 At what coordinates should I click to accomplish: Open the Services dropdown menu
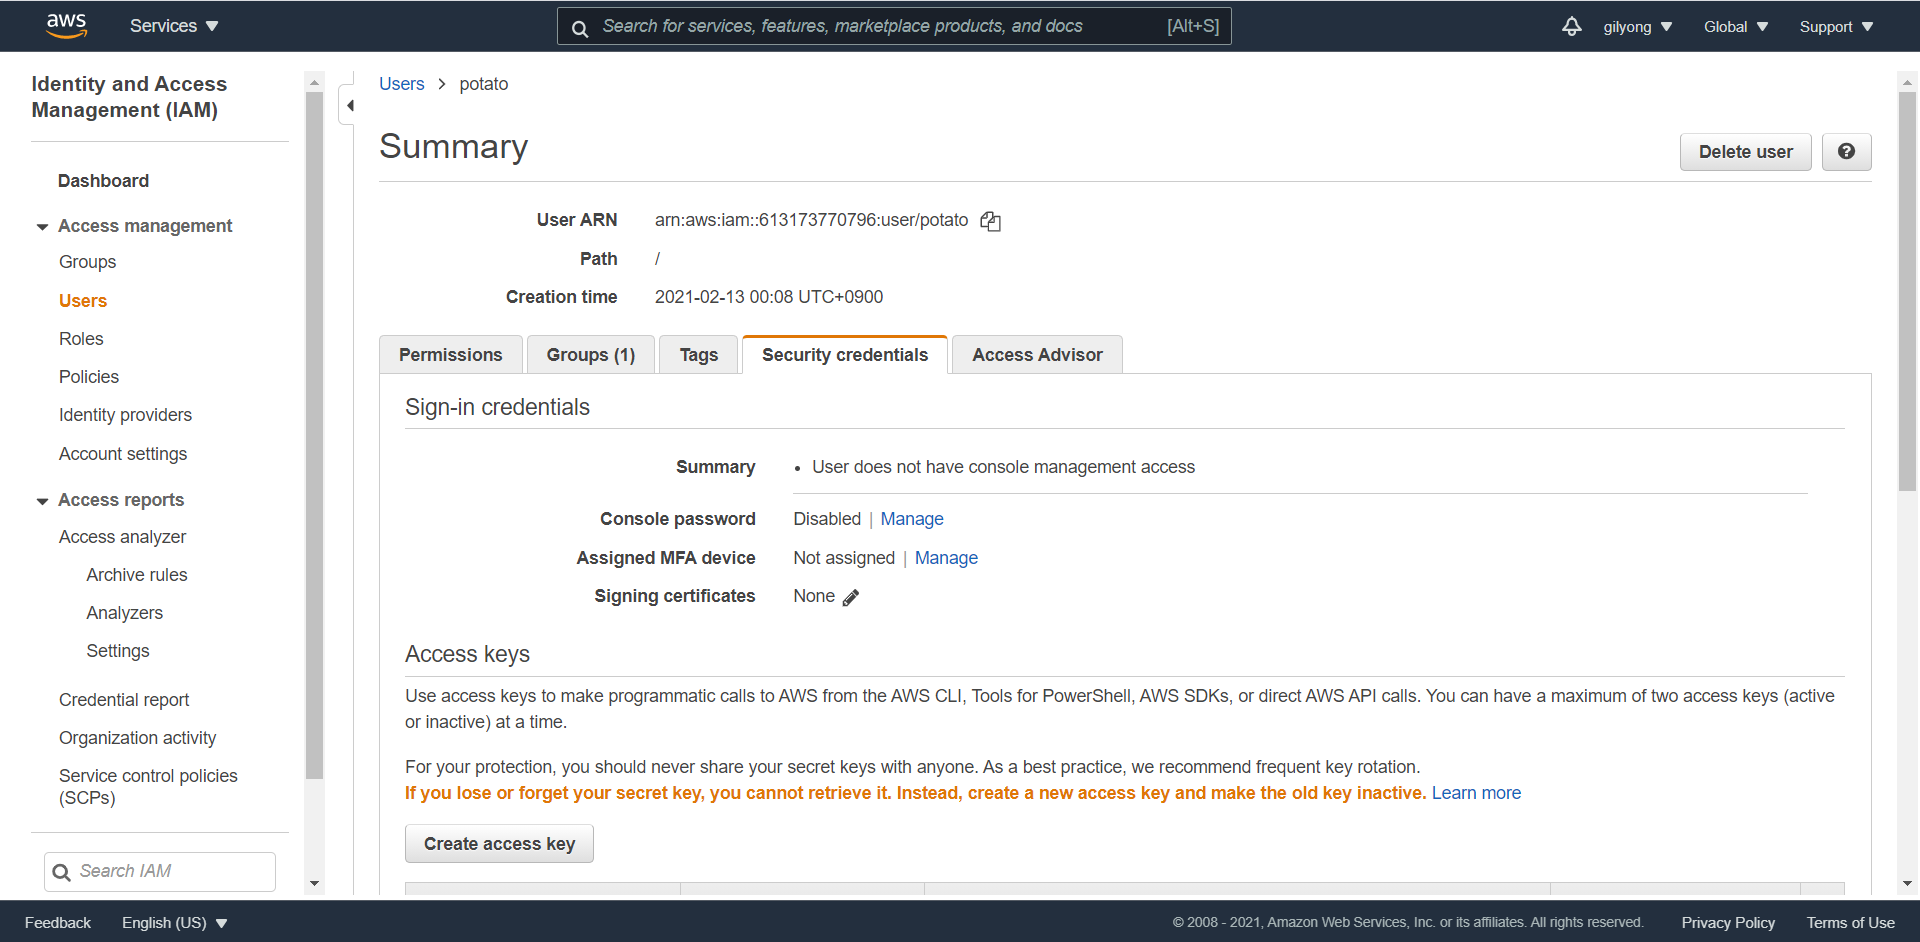pos(174,26)
